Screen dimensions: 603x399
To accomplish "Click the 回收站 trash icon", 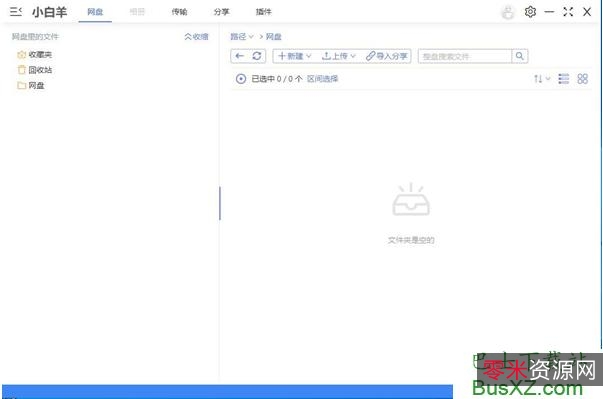I will [22, 70].
